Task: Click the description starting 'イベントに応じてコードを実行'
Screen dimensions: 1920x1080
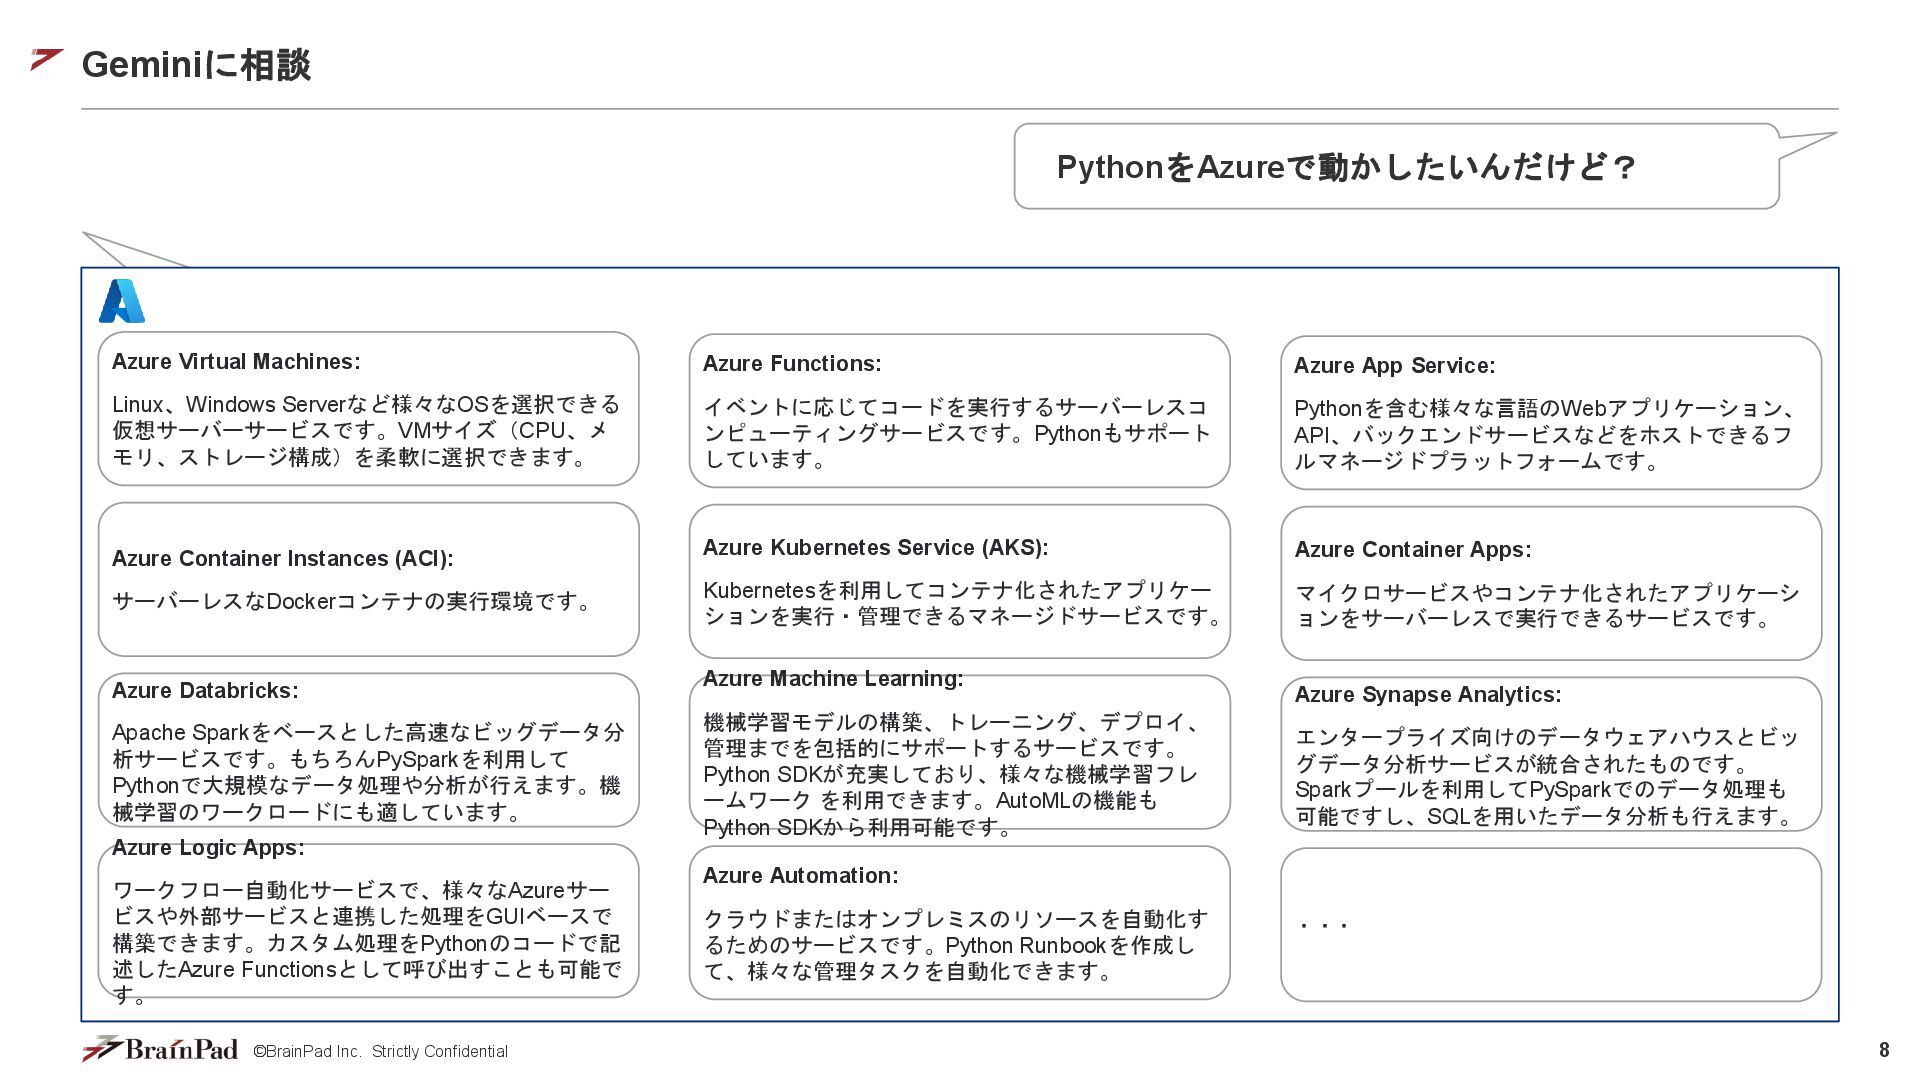Action: pyautogui.click(x=957, y=433)
